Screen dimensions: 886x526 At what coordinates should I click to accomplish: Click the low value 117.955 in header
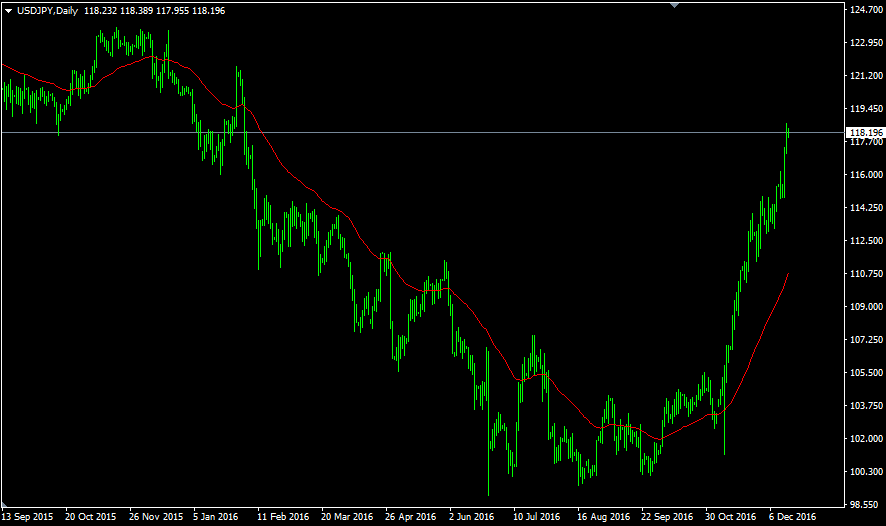pyautogui.click(x=172, y=11)
